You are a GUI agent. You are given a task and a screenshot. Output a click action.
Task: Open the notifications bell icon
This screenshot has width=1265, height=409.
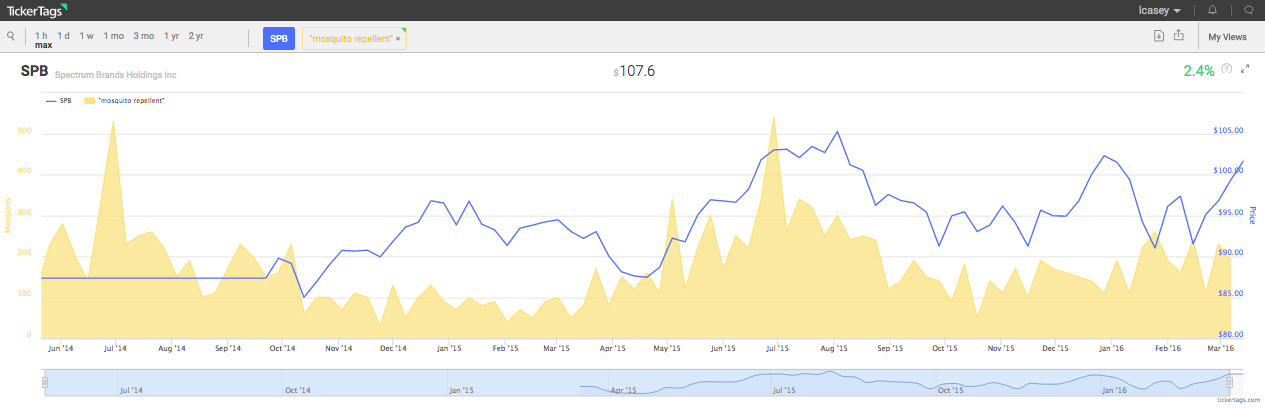1212,10
